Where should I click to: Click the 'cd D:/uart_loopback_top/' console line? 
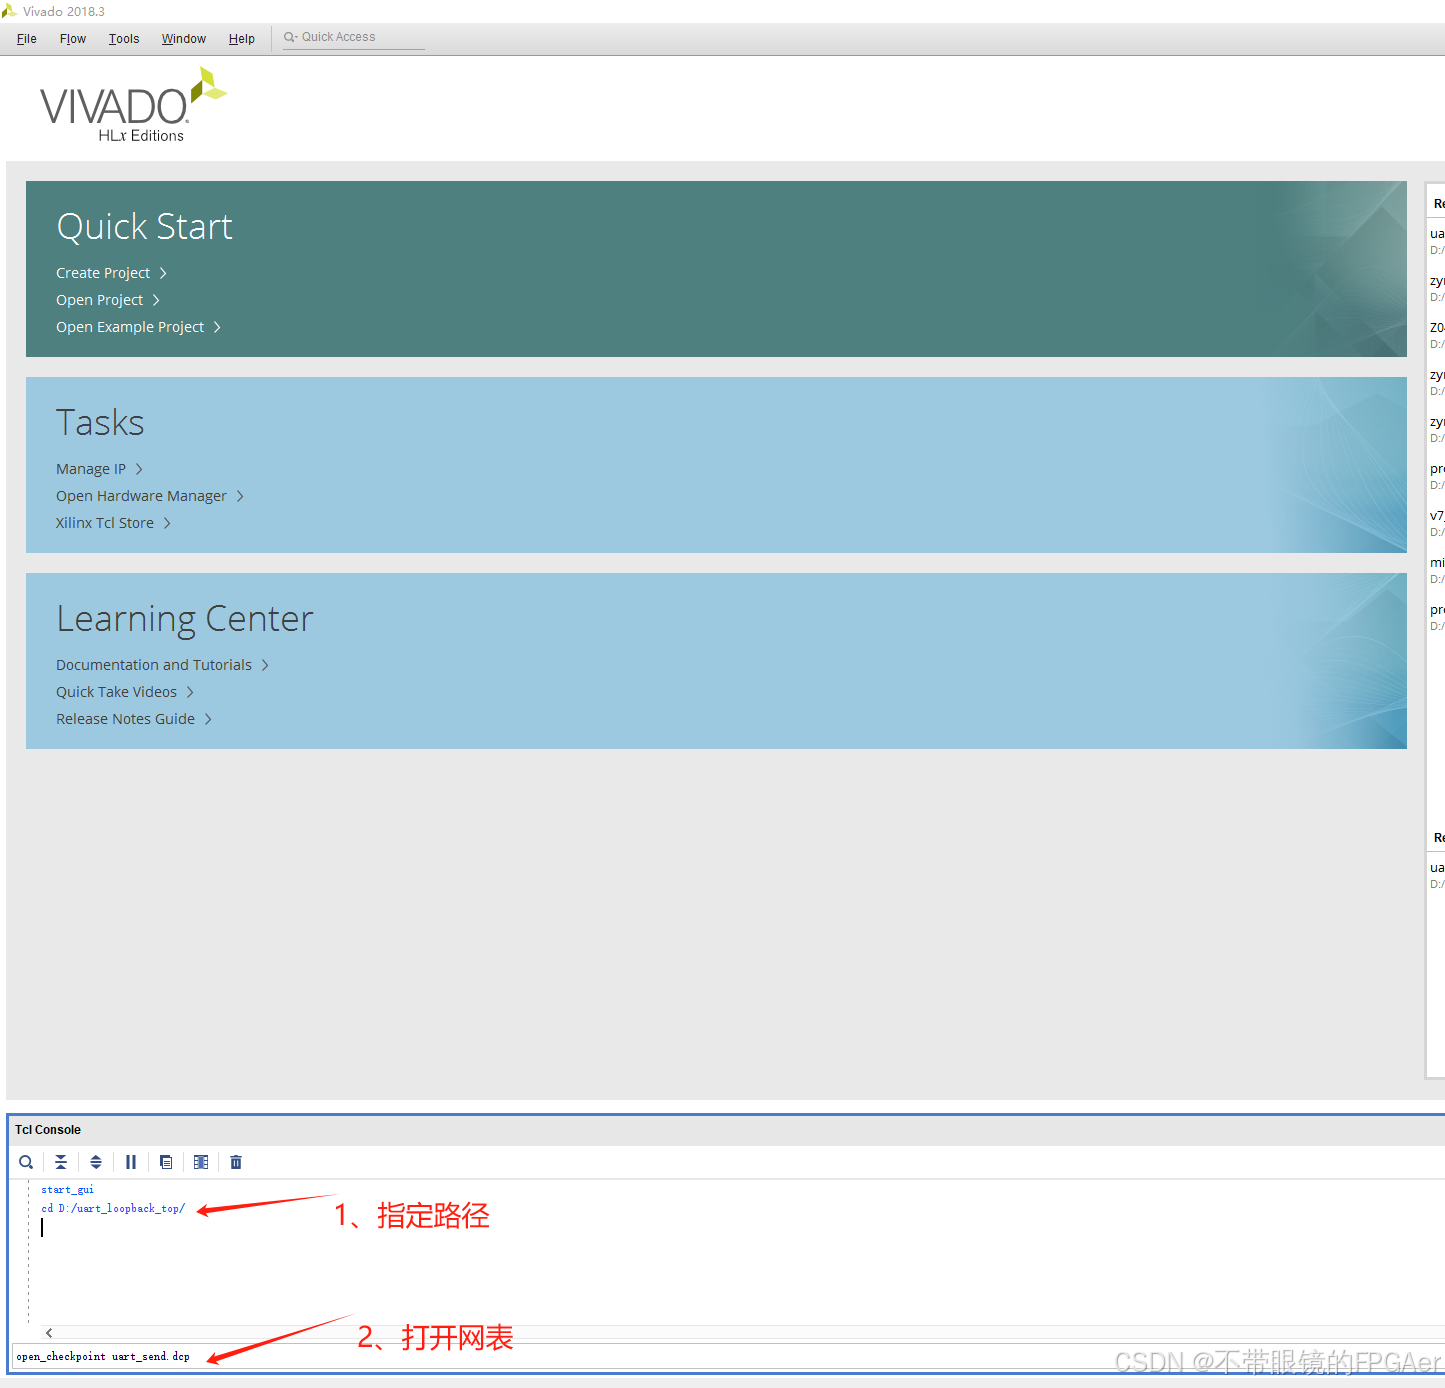[x=113, y=1209]
